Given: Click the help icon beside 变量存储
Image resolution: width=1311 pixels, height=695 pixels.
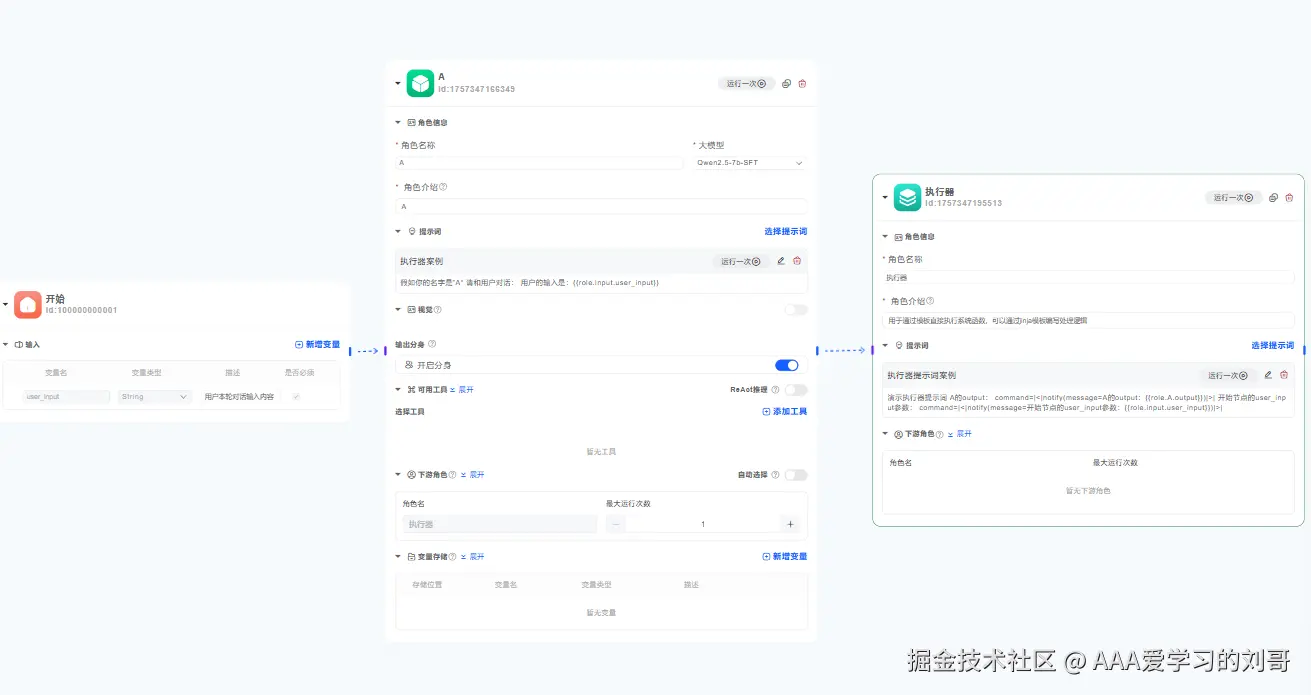Looking at the screenshot, I should pos(453,557).
